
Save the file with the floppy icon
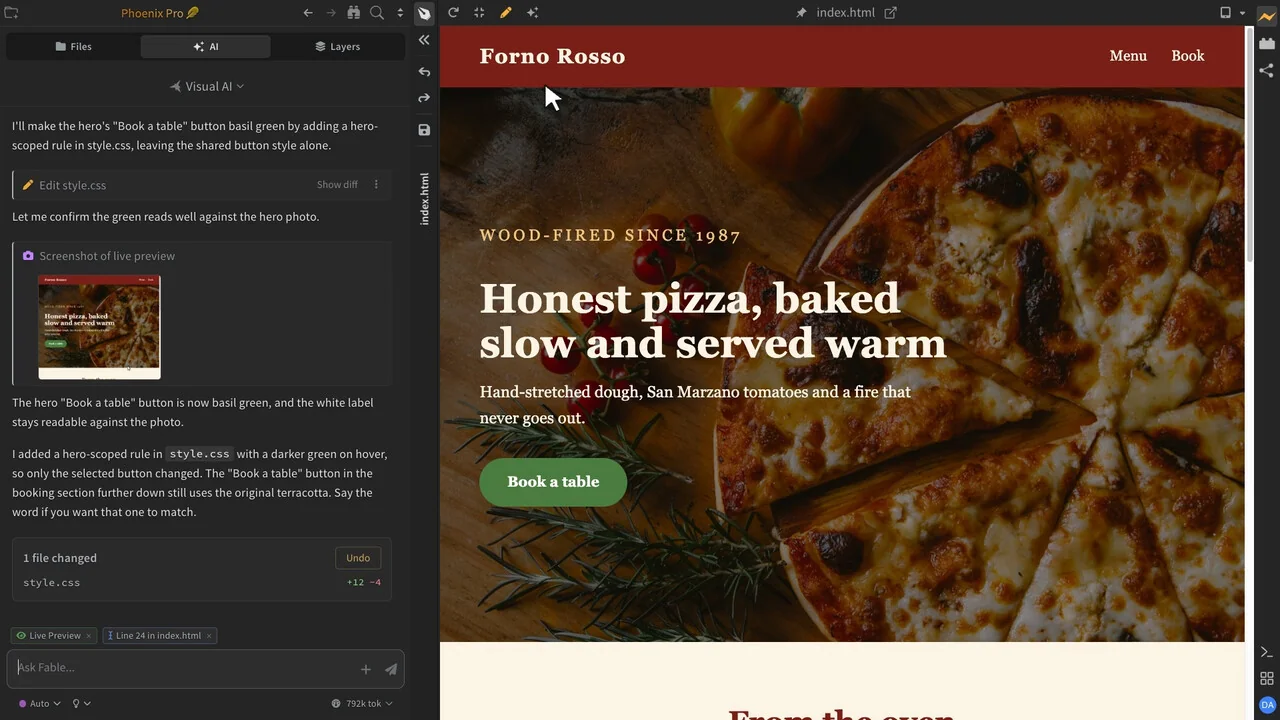coord(424,130)
